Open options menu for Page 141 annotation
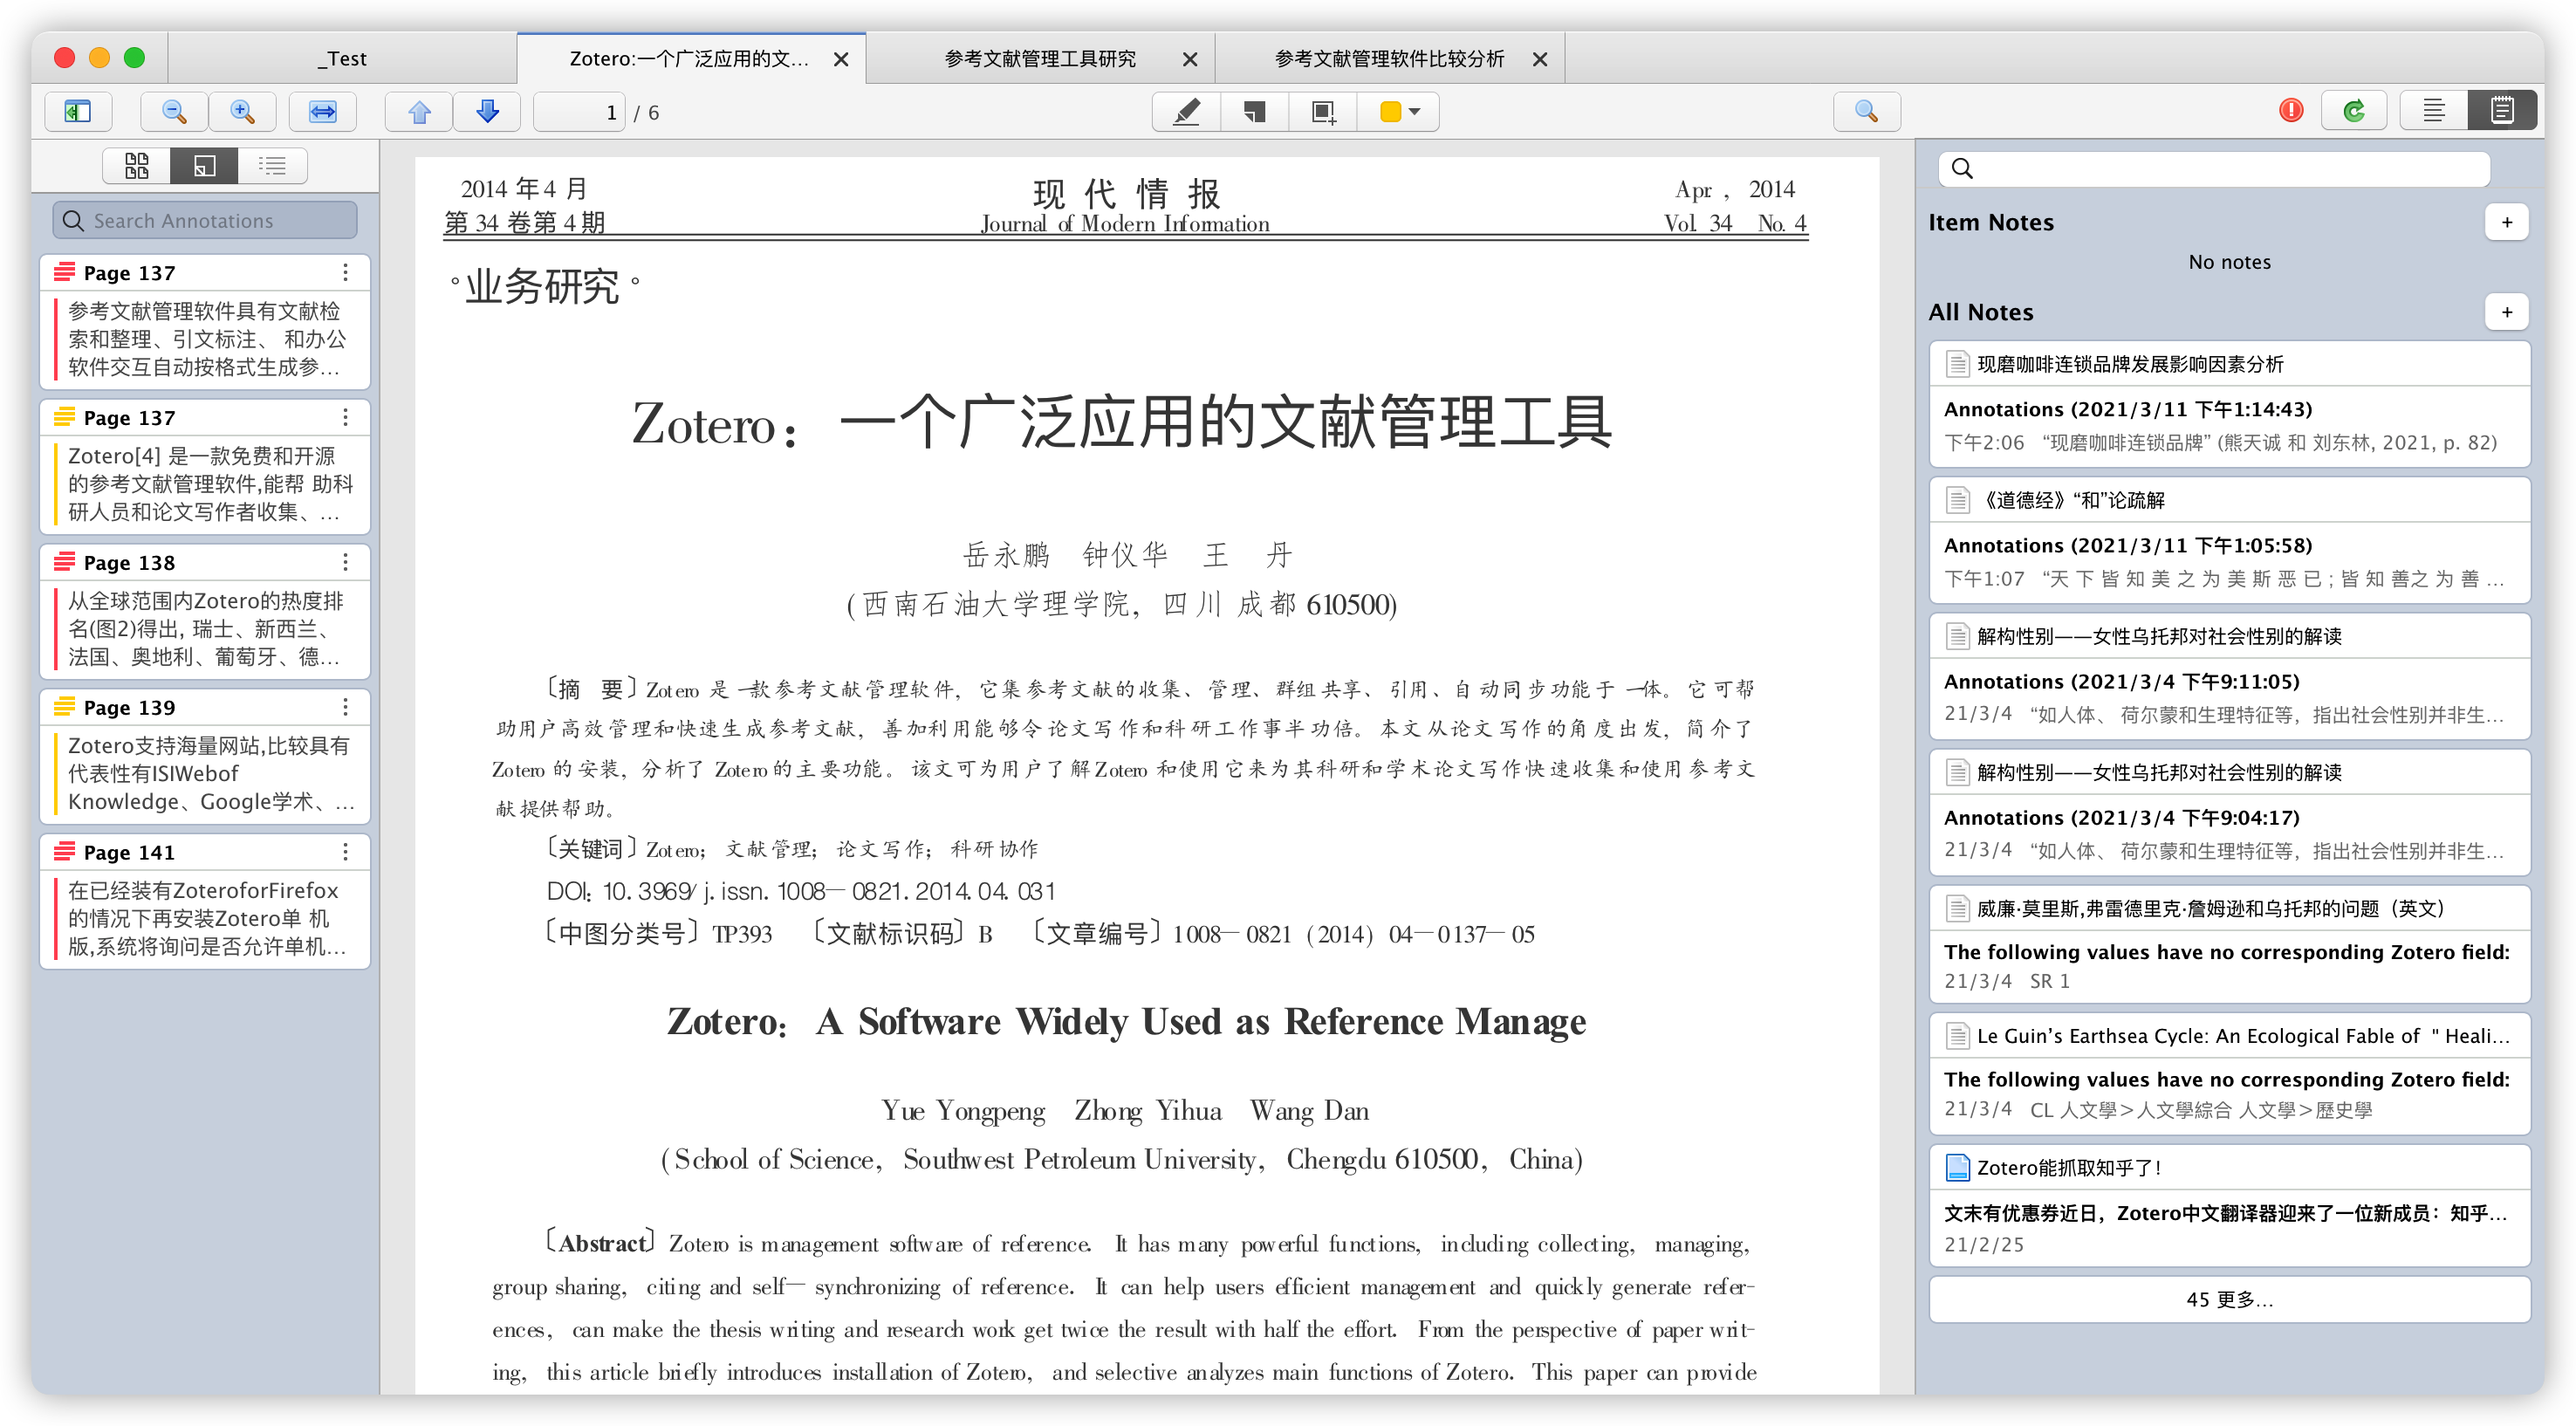The height and width of the screenshot is (1426, 2576). click(345, 851)
